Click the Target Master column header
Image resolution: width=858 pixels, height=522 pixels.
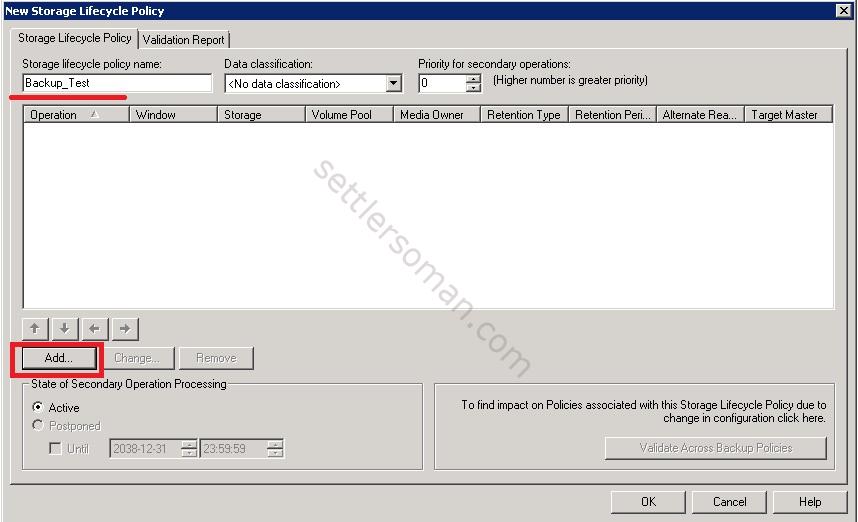click(x=789, y=115)
